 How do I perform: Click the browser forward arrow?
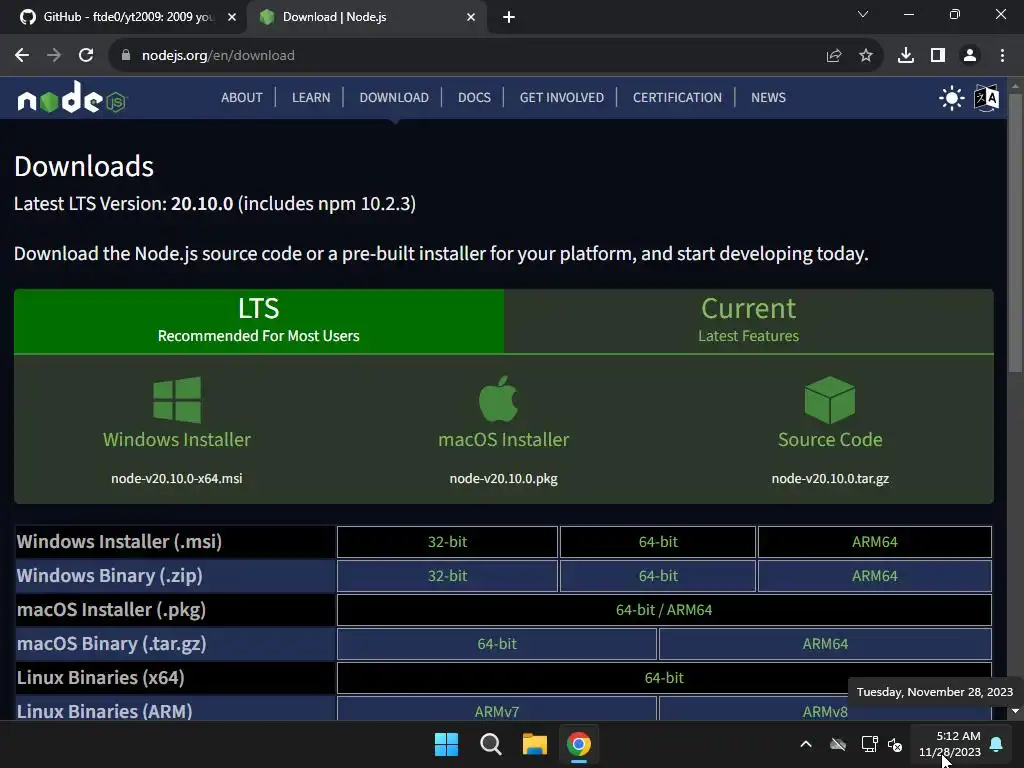(54, 56)
